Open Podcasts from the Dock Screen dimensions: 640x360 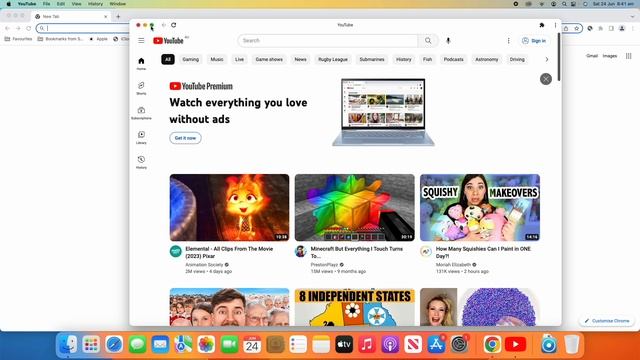pos(390,344)
